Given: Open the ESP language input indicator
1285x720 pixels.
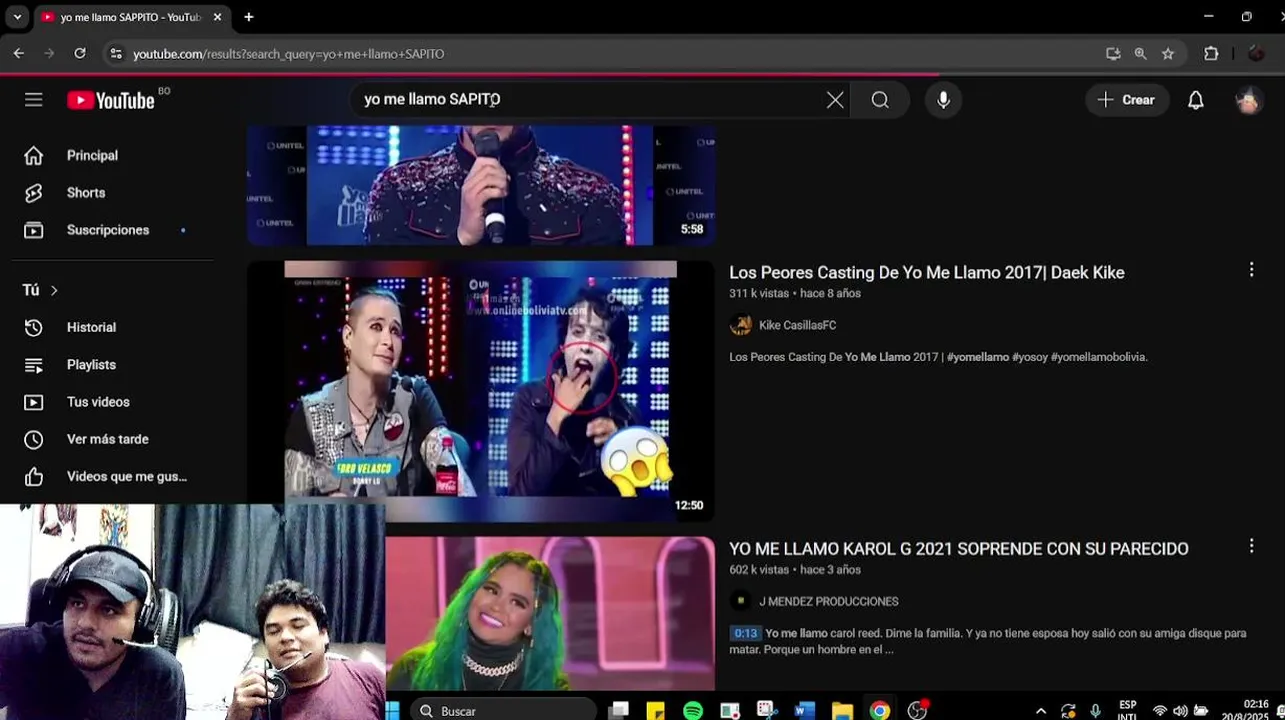Looking at the screenshot, I should [1127, 711].
